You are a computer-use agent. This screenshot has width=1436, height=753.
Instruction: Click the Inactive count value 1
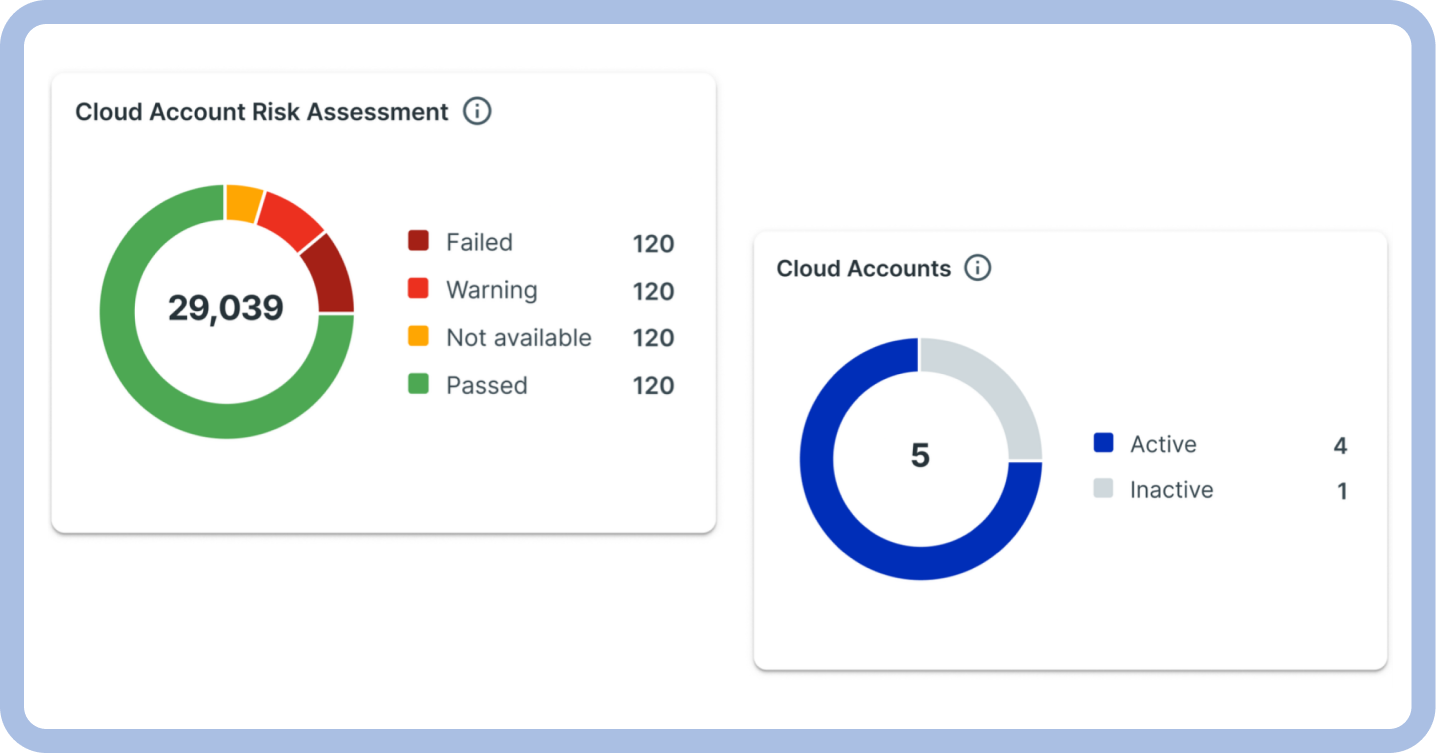coord(1342,491)
